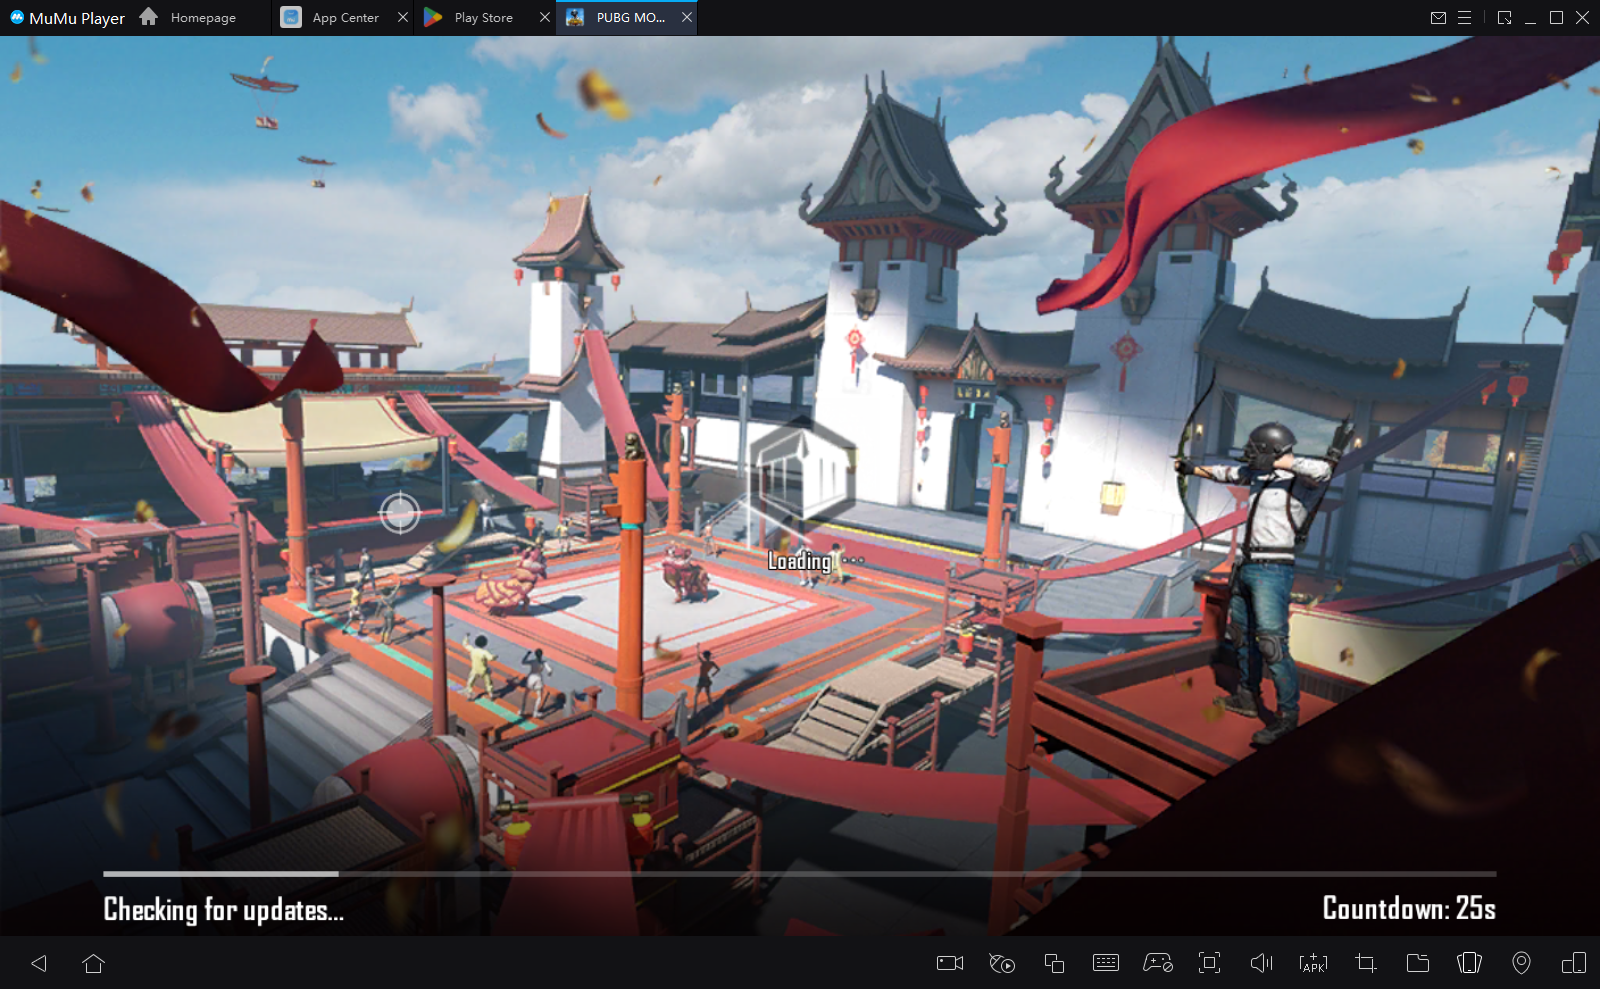The width and height of the screenshot is (1600, 989).
Task: Go to the Android home screen icon
Action: pos(93,963)
